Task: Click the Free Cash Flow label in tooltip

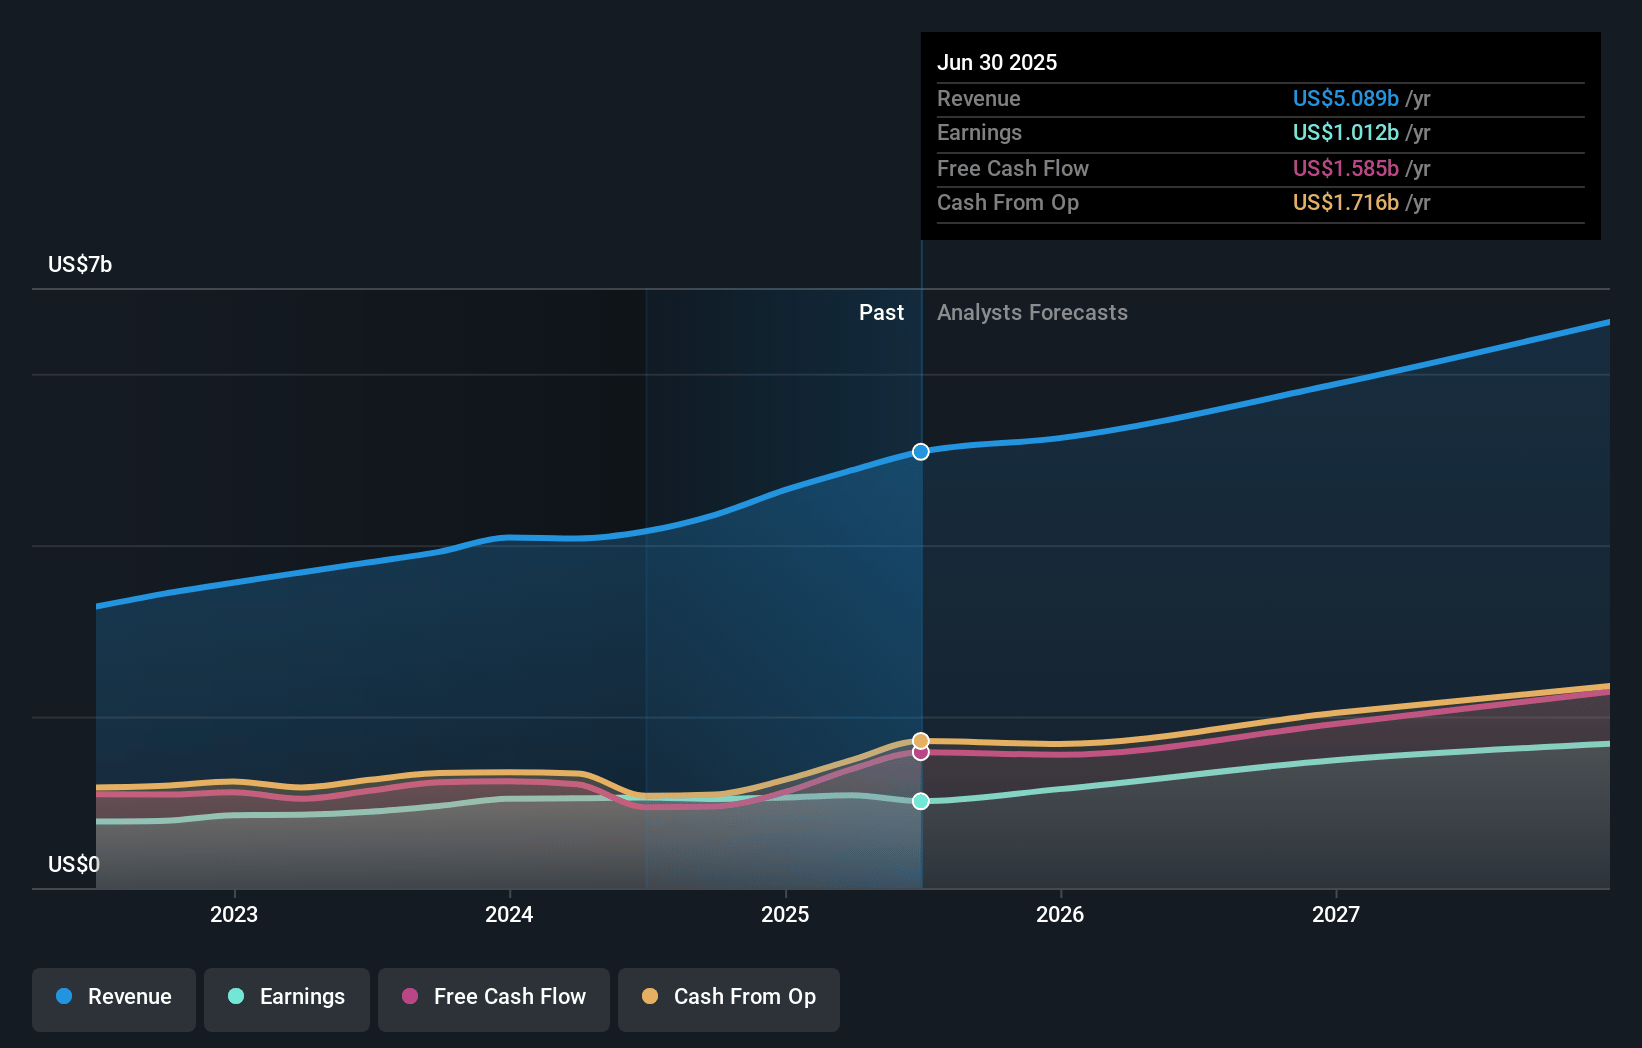Action: pyautogui.click(x=1013, y=168)
